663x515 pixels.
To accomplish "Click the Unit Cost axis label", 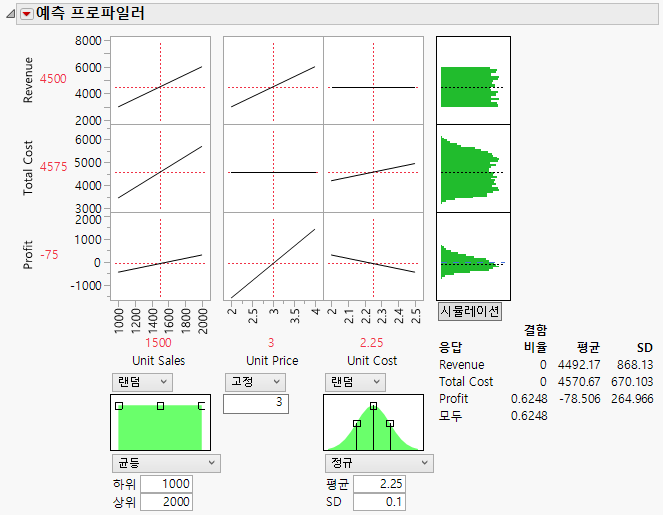I will pyautogui.click(x=372, y=361).
